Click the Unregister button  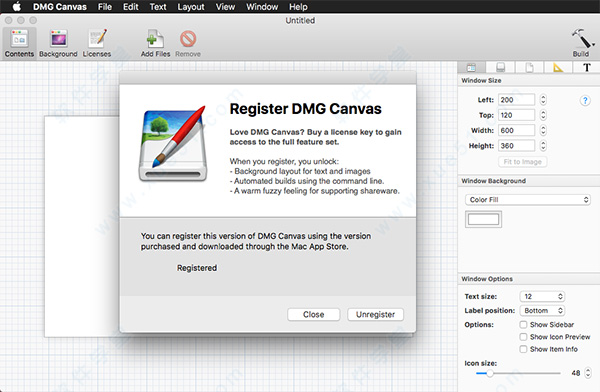[x=375, y=314]
